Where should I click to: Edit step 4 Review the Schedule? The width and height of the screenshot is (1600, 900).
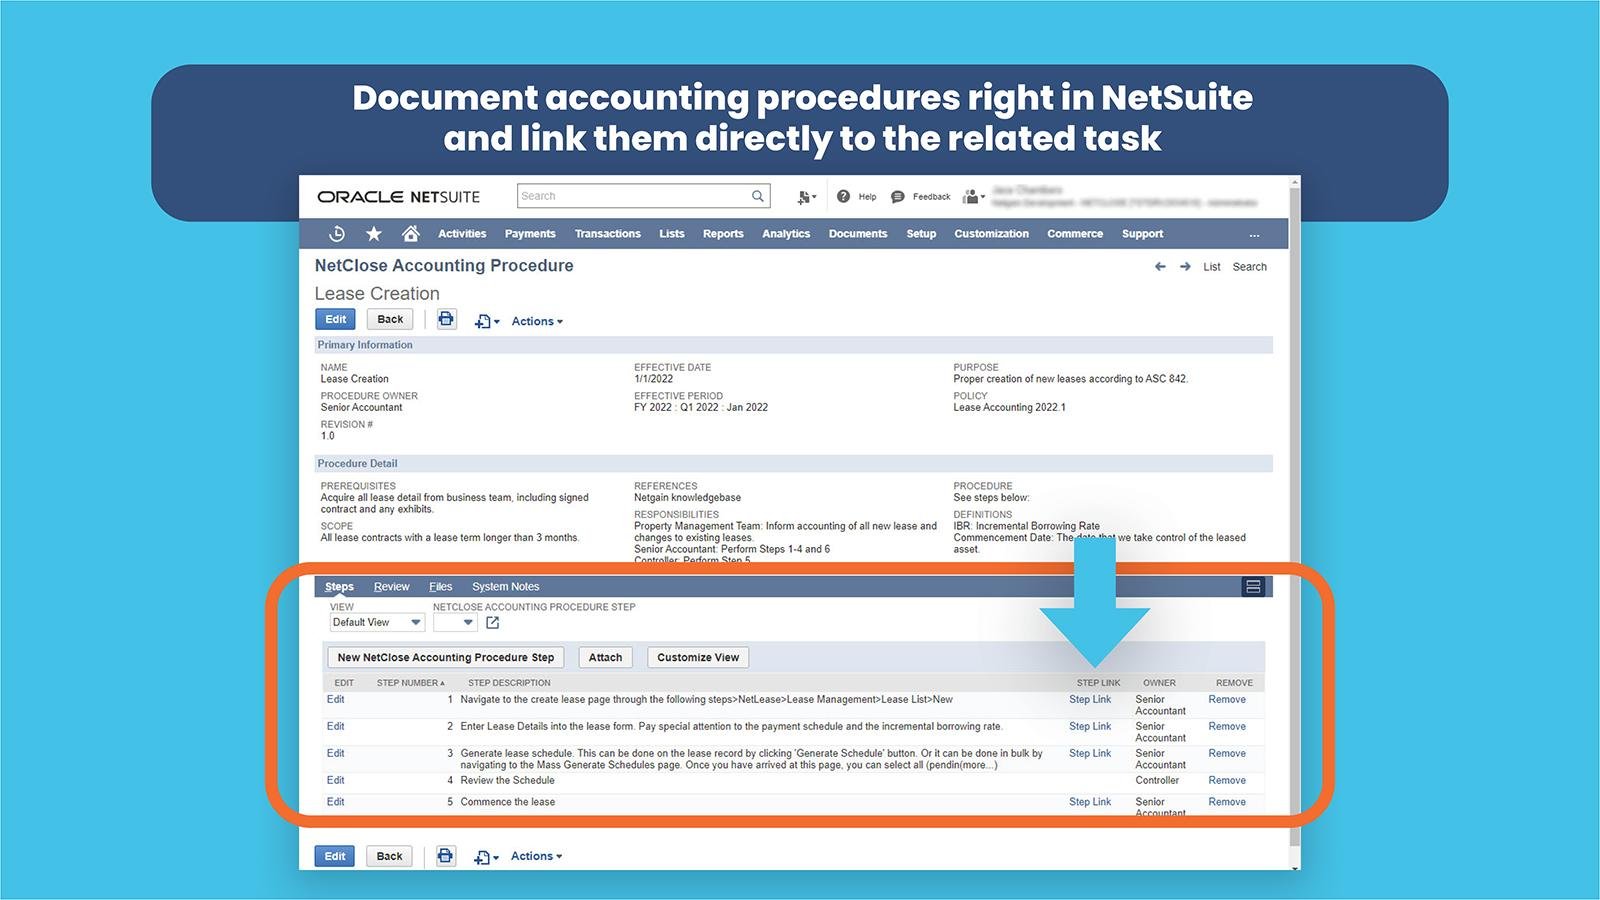335,781
